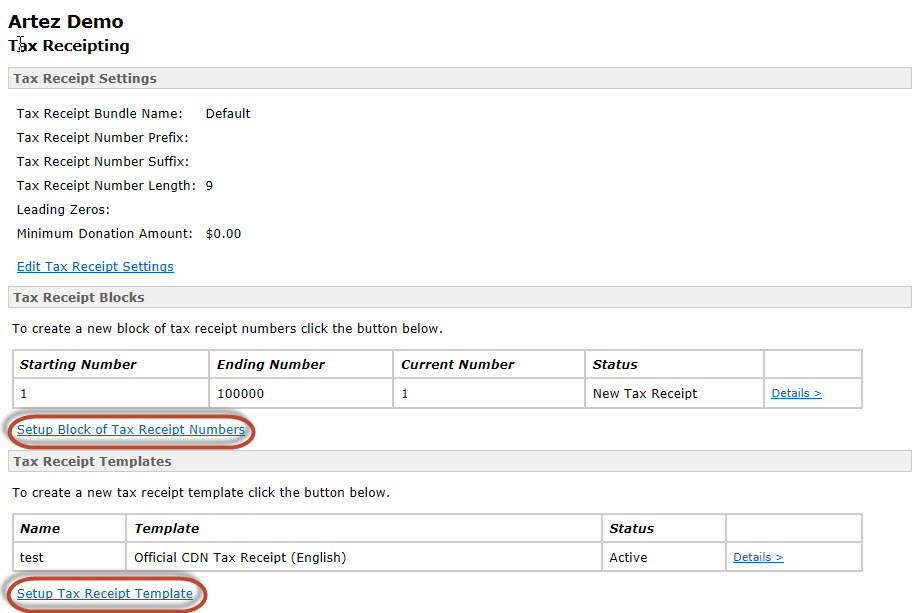Click the Current Number column header
Image resolution: width=920 pixels, height=613 pixels.
point(457,365)
